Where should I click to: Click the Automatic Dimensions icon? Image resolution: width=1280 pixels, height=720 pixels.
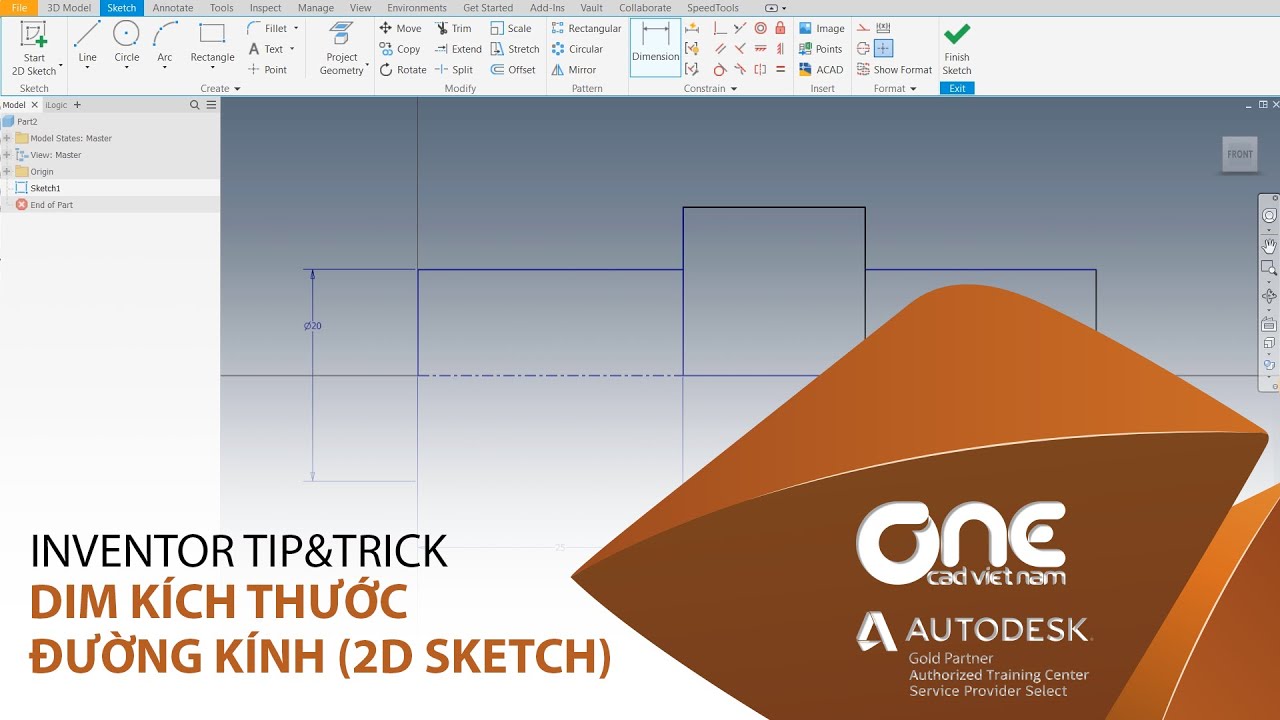tap(692, 28)
